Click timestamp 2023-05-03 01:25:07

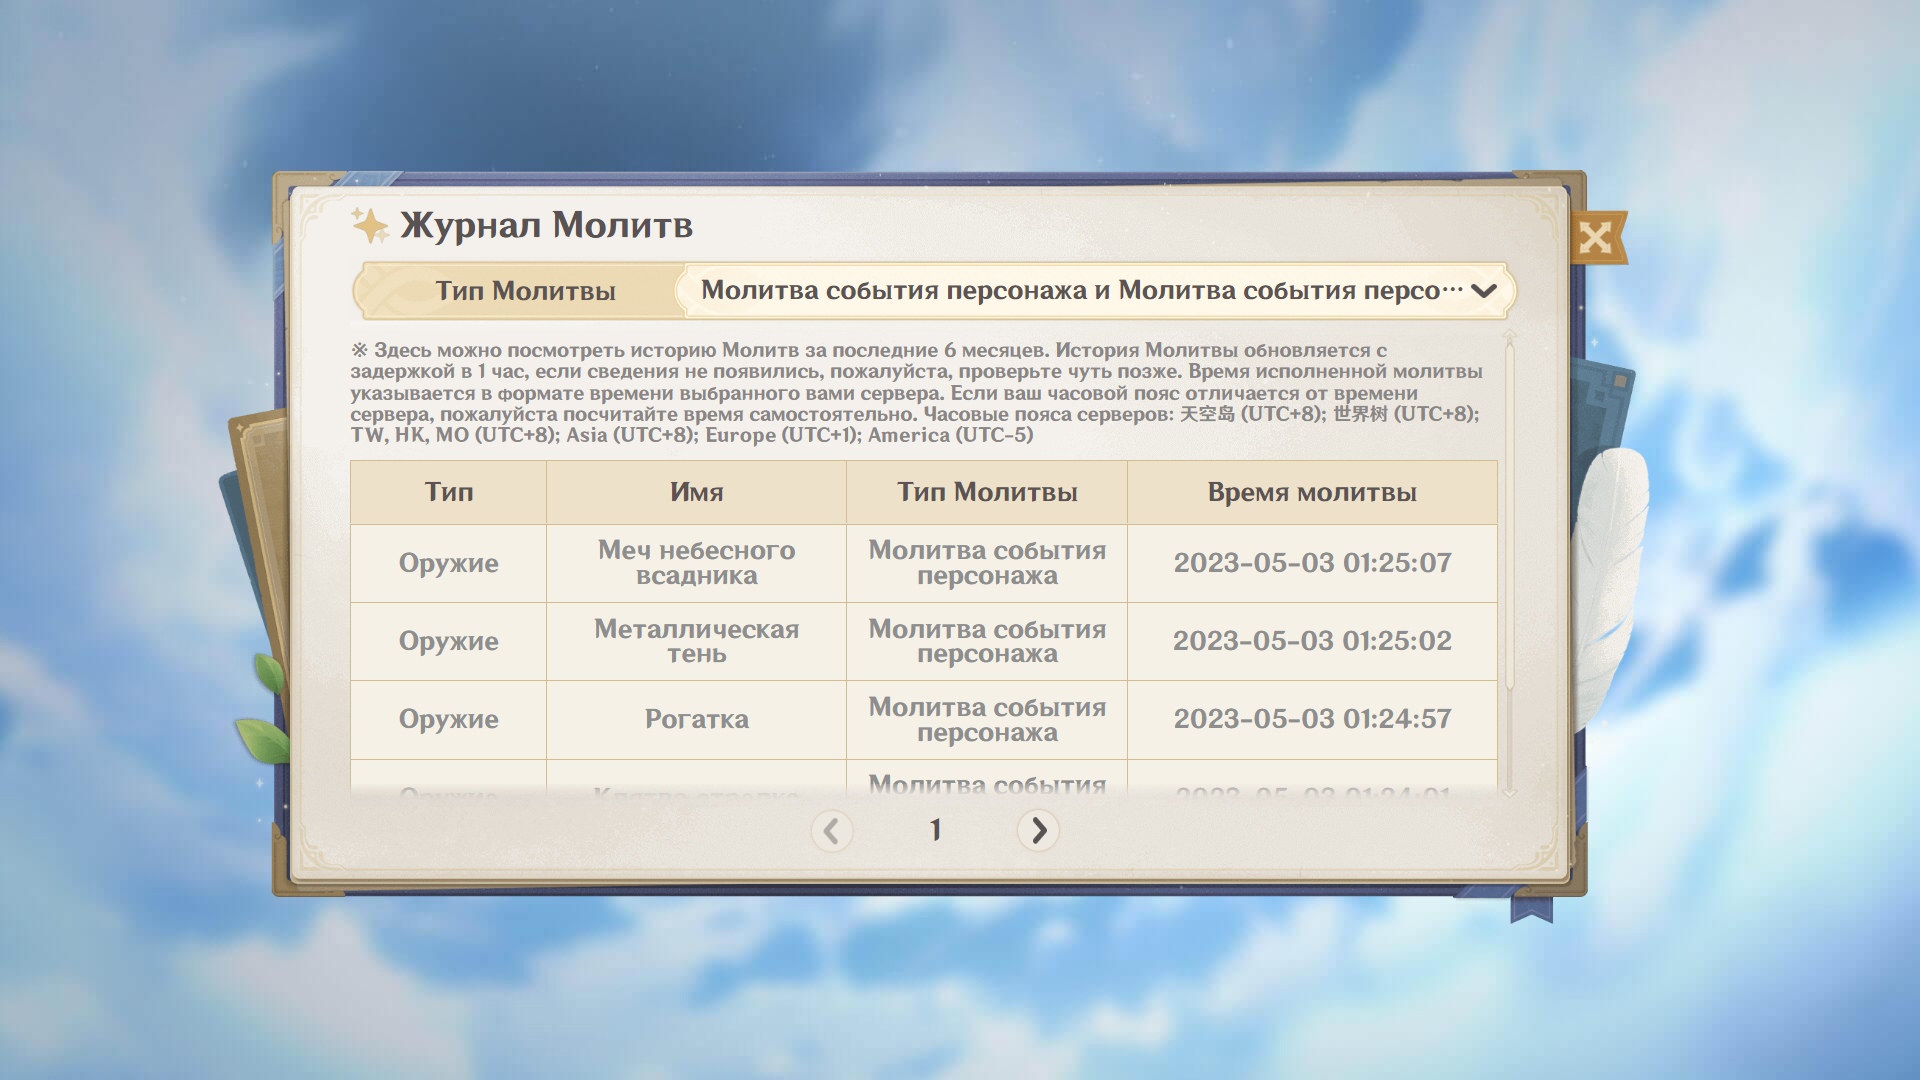pos(1311,563)
